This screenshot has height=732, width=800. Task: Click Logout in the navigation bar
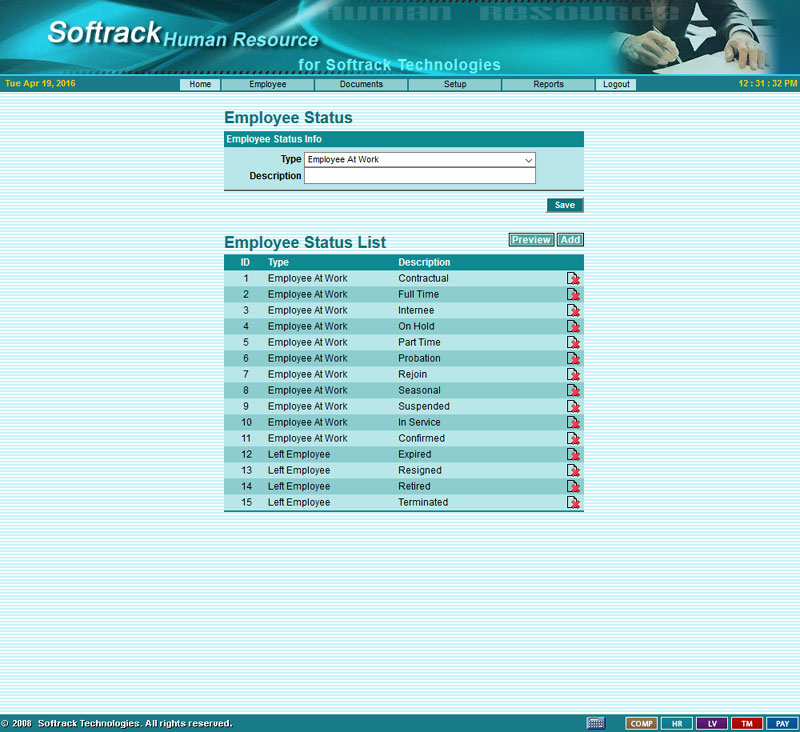tap(617, 85)
